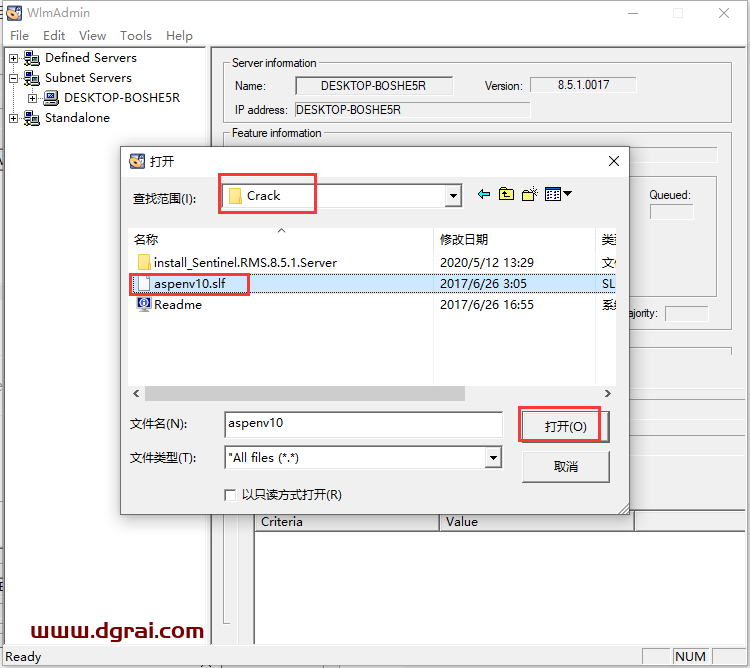The height and width of the screenshot is (668, 750).
Task: Go up one folder level icon
Action: (507, 195)
